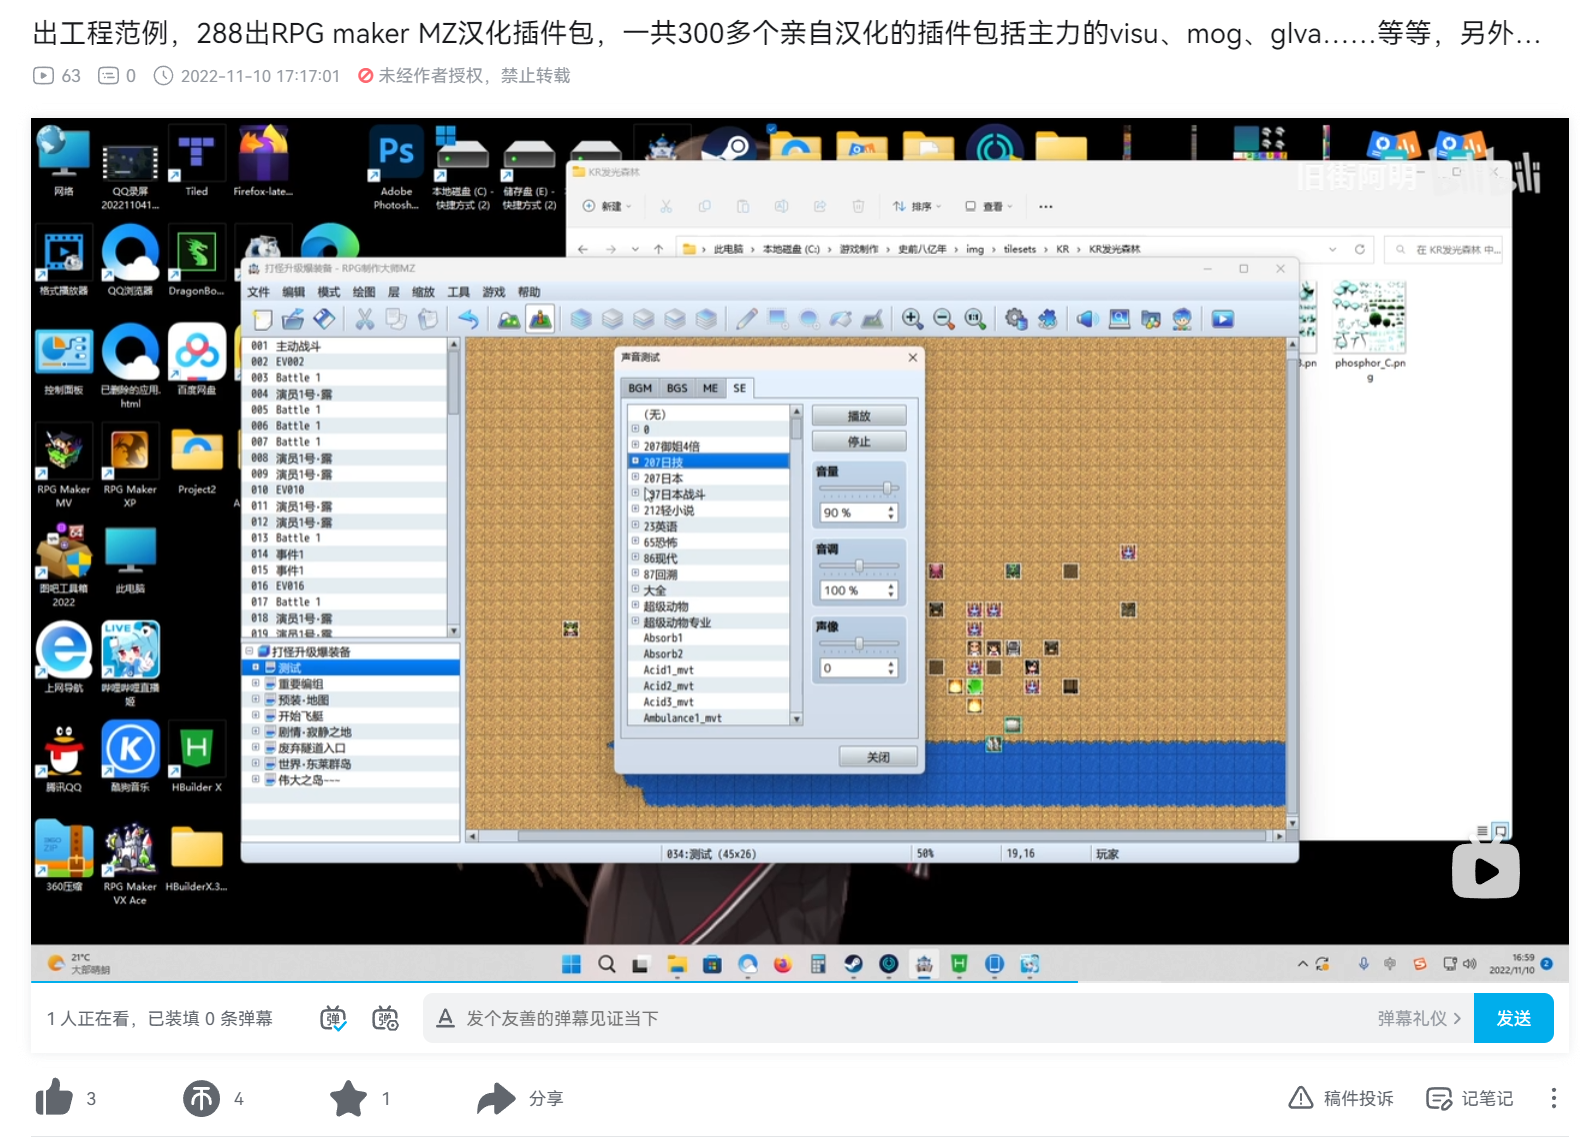
Task: Expand the 207御姐4倍 sound folder
Action: click(635, 445)
